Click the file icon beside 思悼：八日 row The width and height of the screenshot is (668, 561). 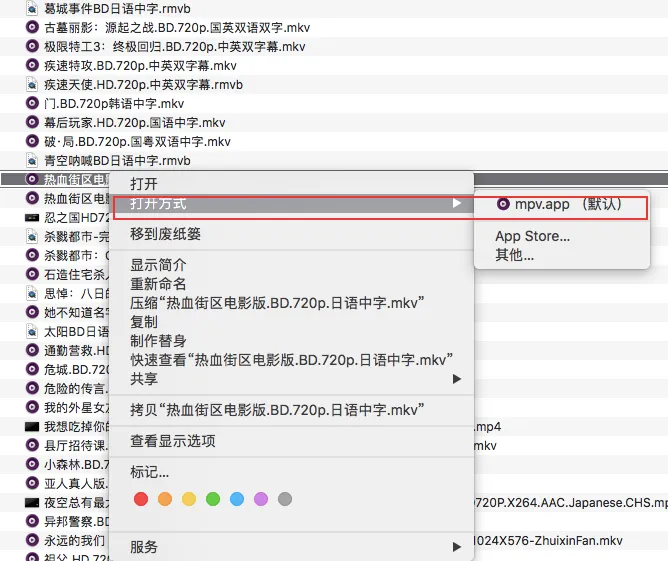(x=32, y=293)
